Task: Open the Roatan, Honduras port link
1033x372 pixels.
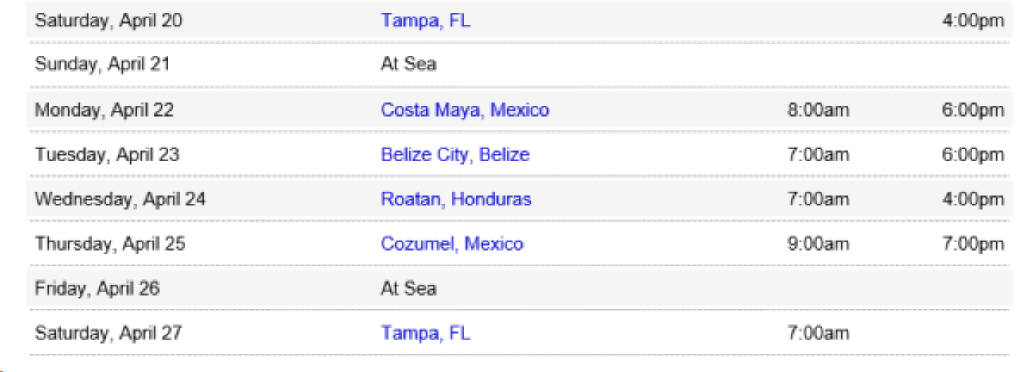Action: pos(456,199)
